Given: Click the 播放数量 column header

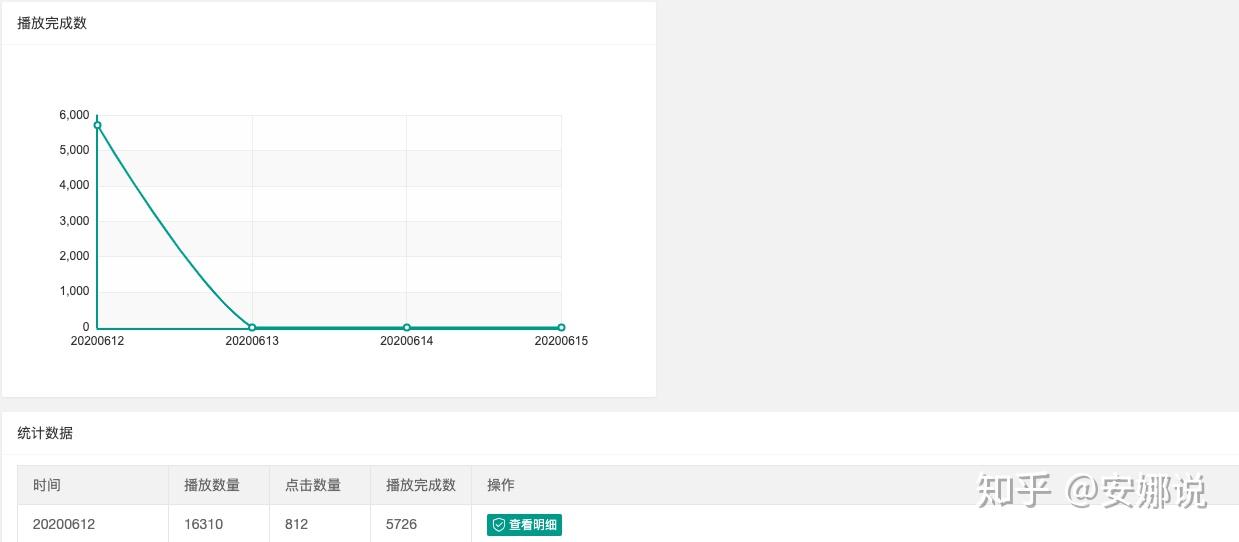Looking at the screenshot, I should 219,485.
